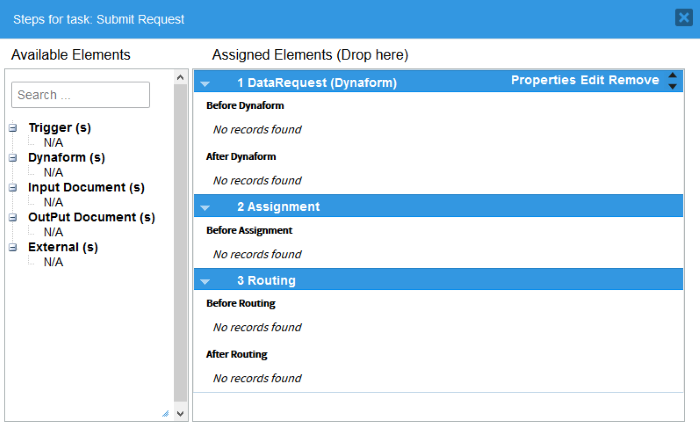Click the Search elements input field

coord(80,95)
